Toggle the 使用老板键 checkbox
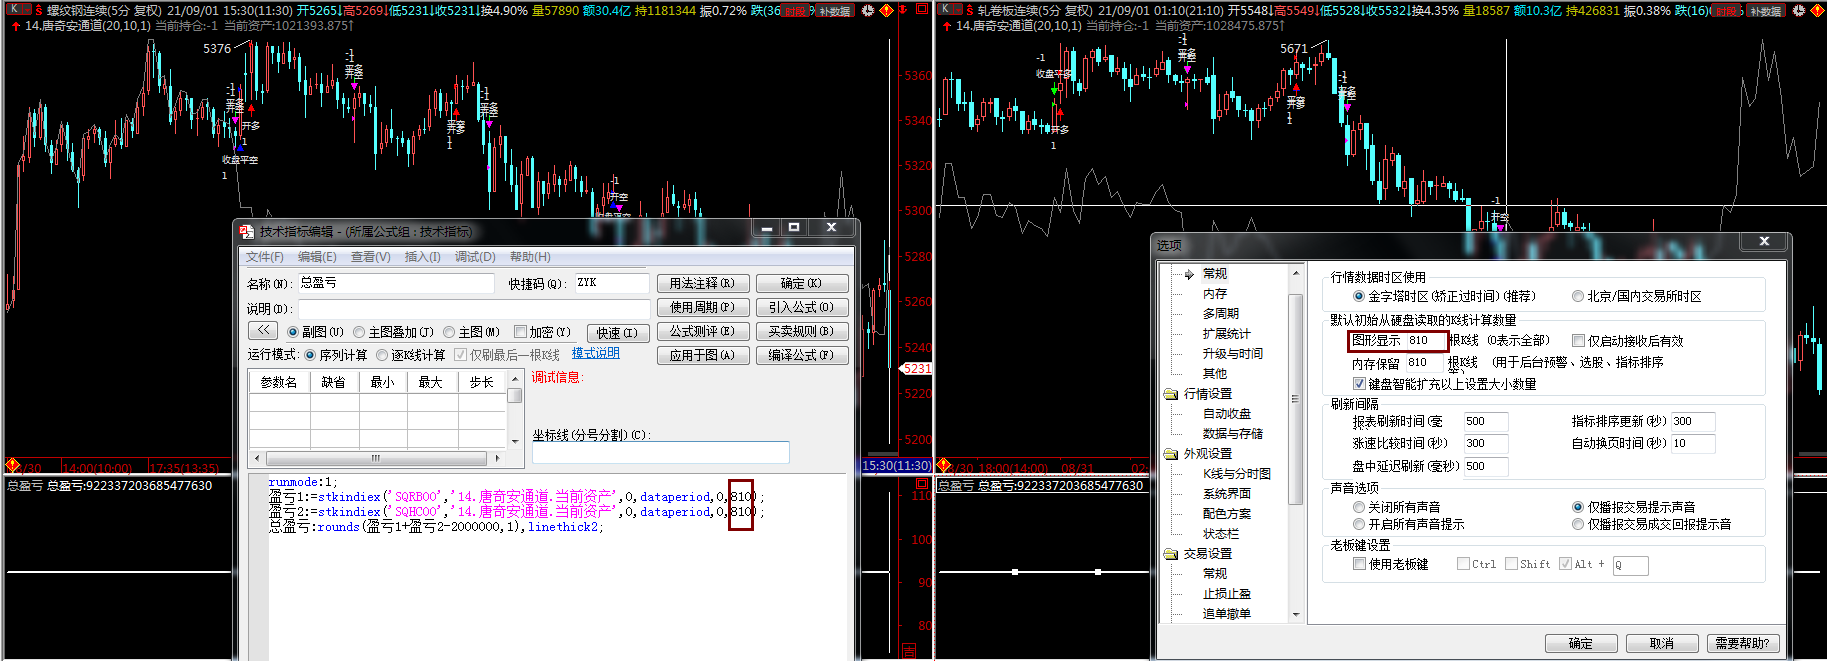1827x661 pixels. 1359,564
